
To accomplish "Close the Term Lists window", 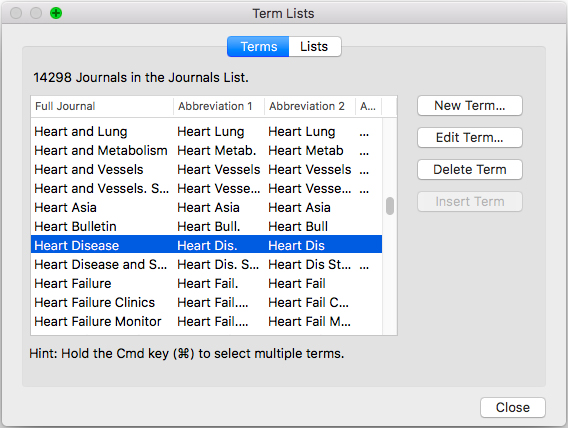I will (513, 407).
